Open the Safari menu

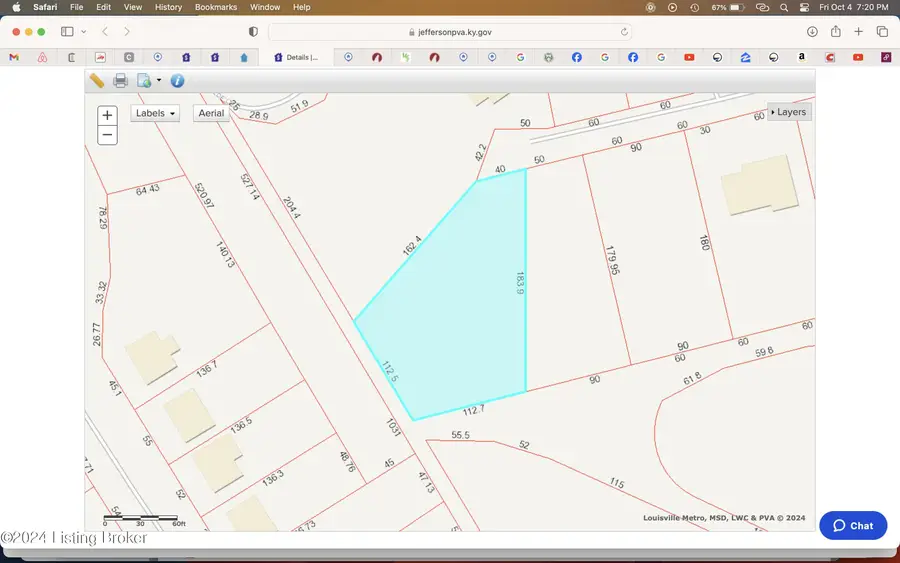point(45,7)
